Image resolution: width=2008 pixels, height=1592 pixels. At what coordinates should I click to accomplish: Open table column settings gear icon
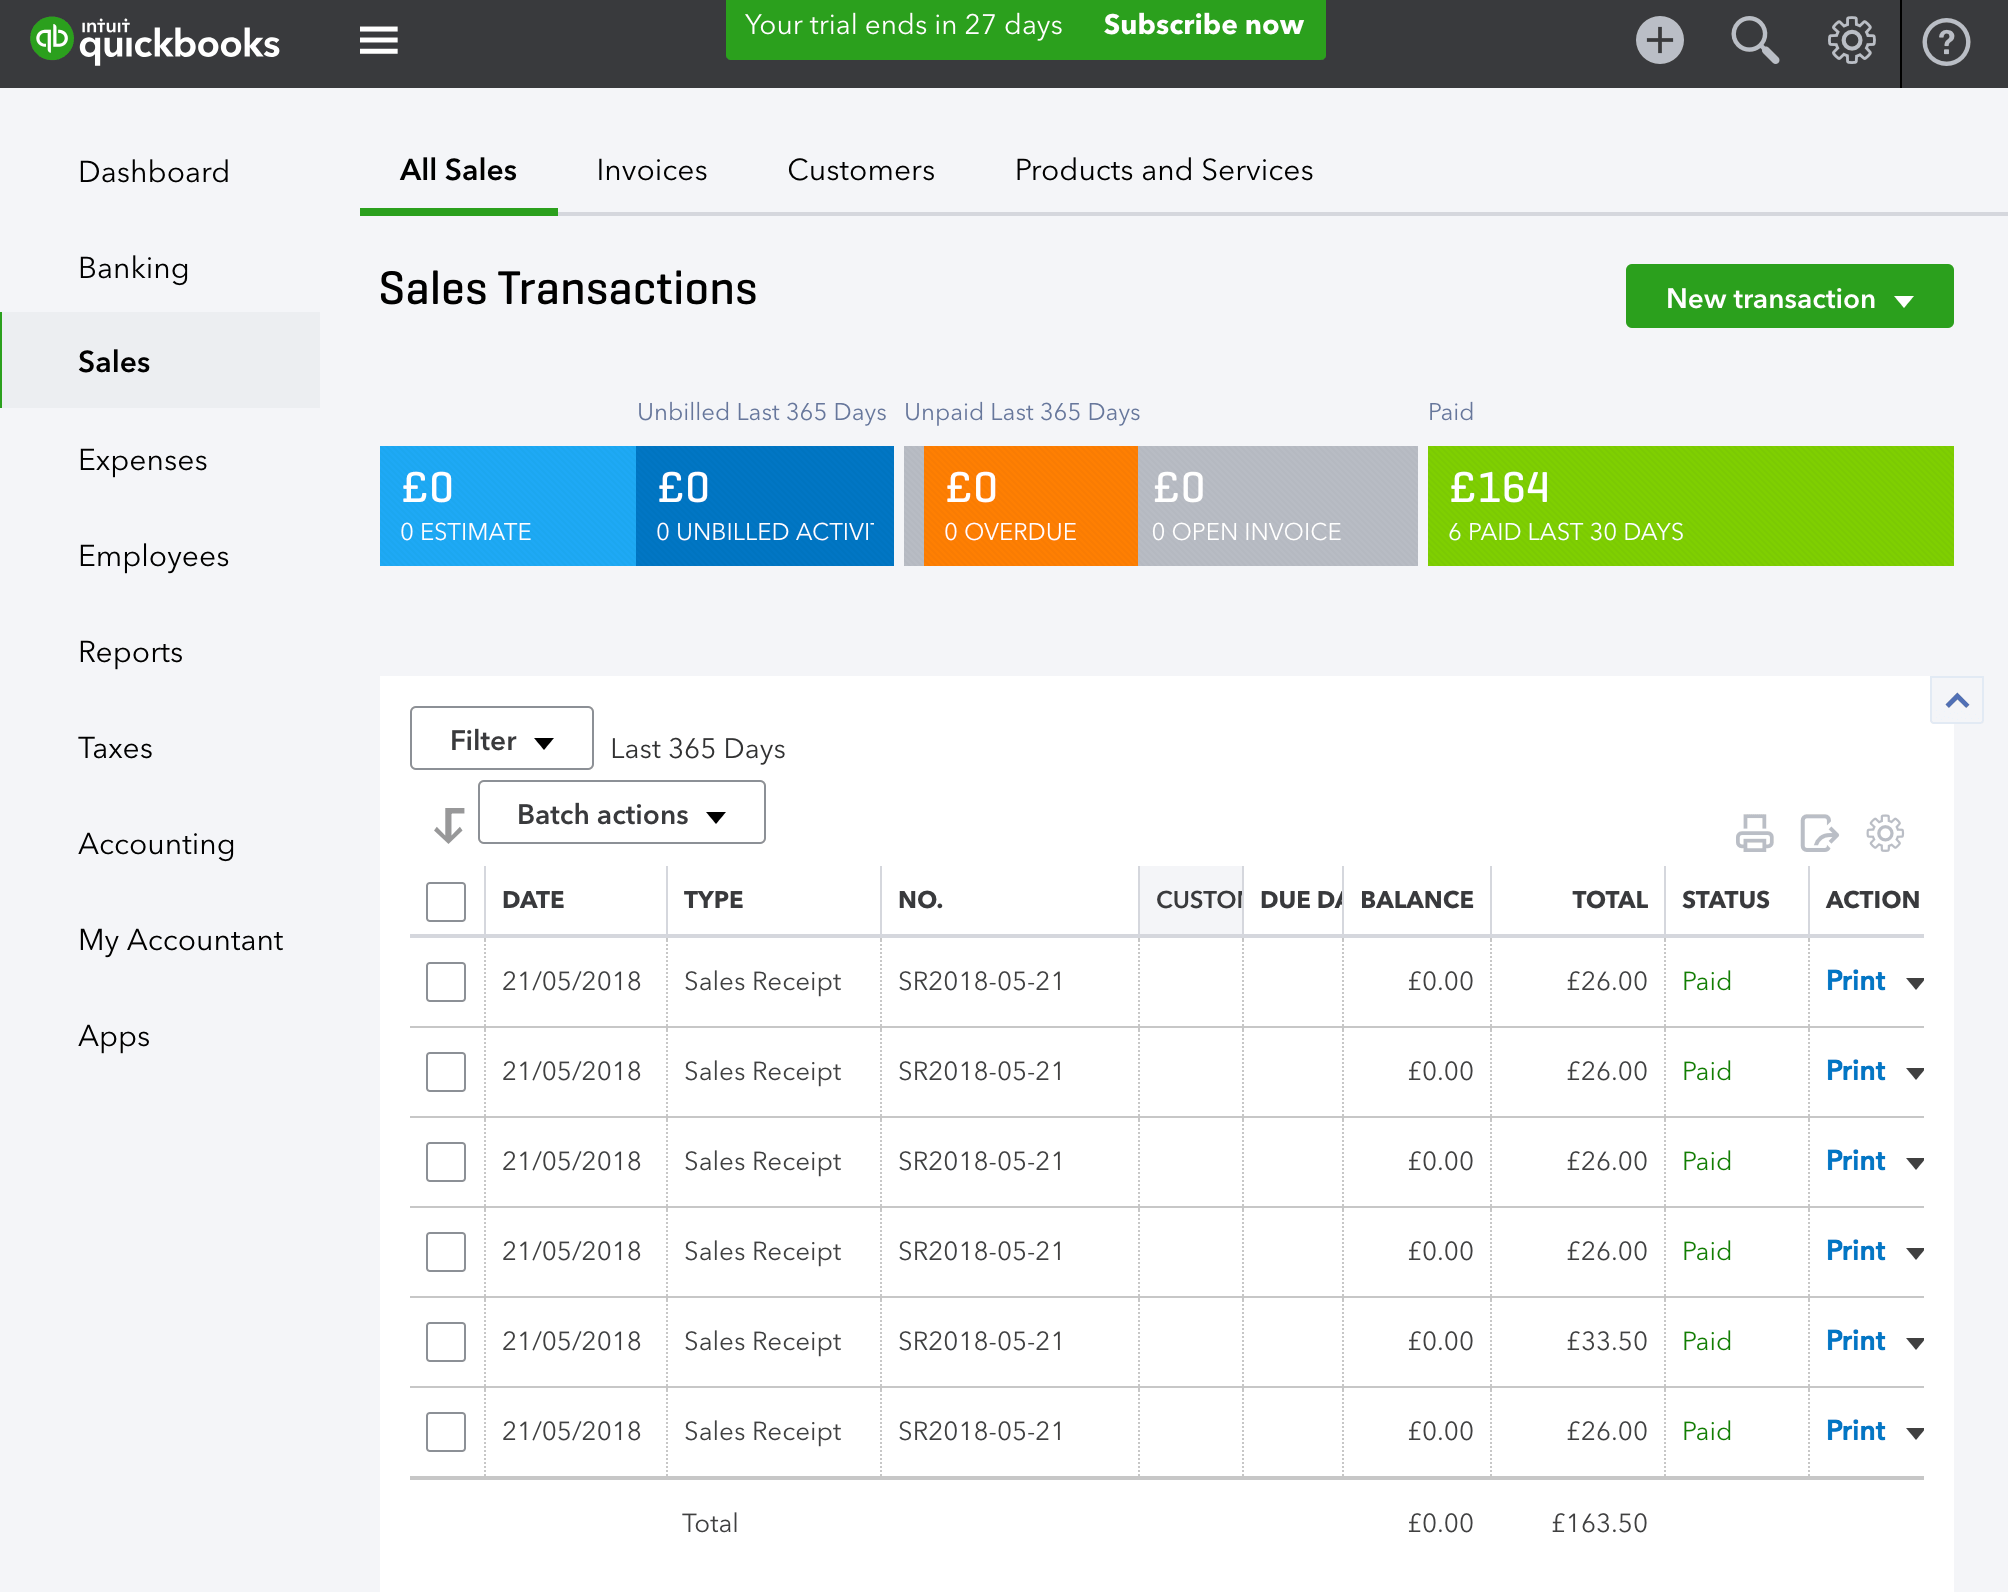click(1884, 833)
